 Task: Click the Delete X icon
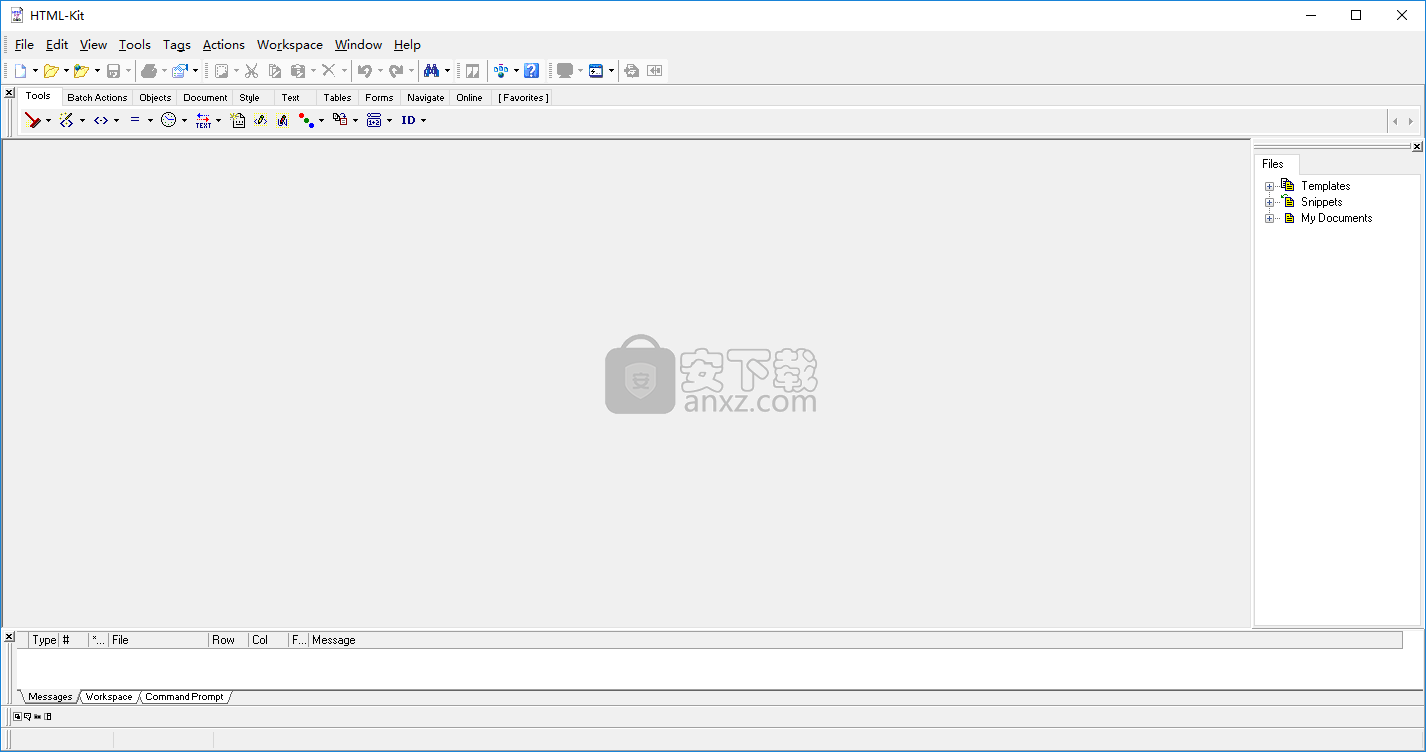[328, 71]
